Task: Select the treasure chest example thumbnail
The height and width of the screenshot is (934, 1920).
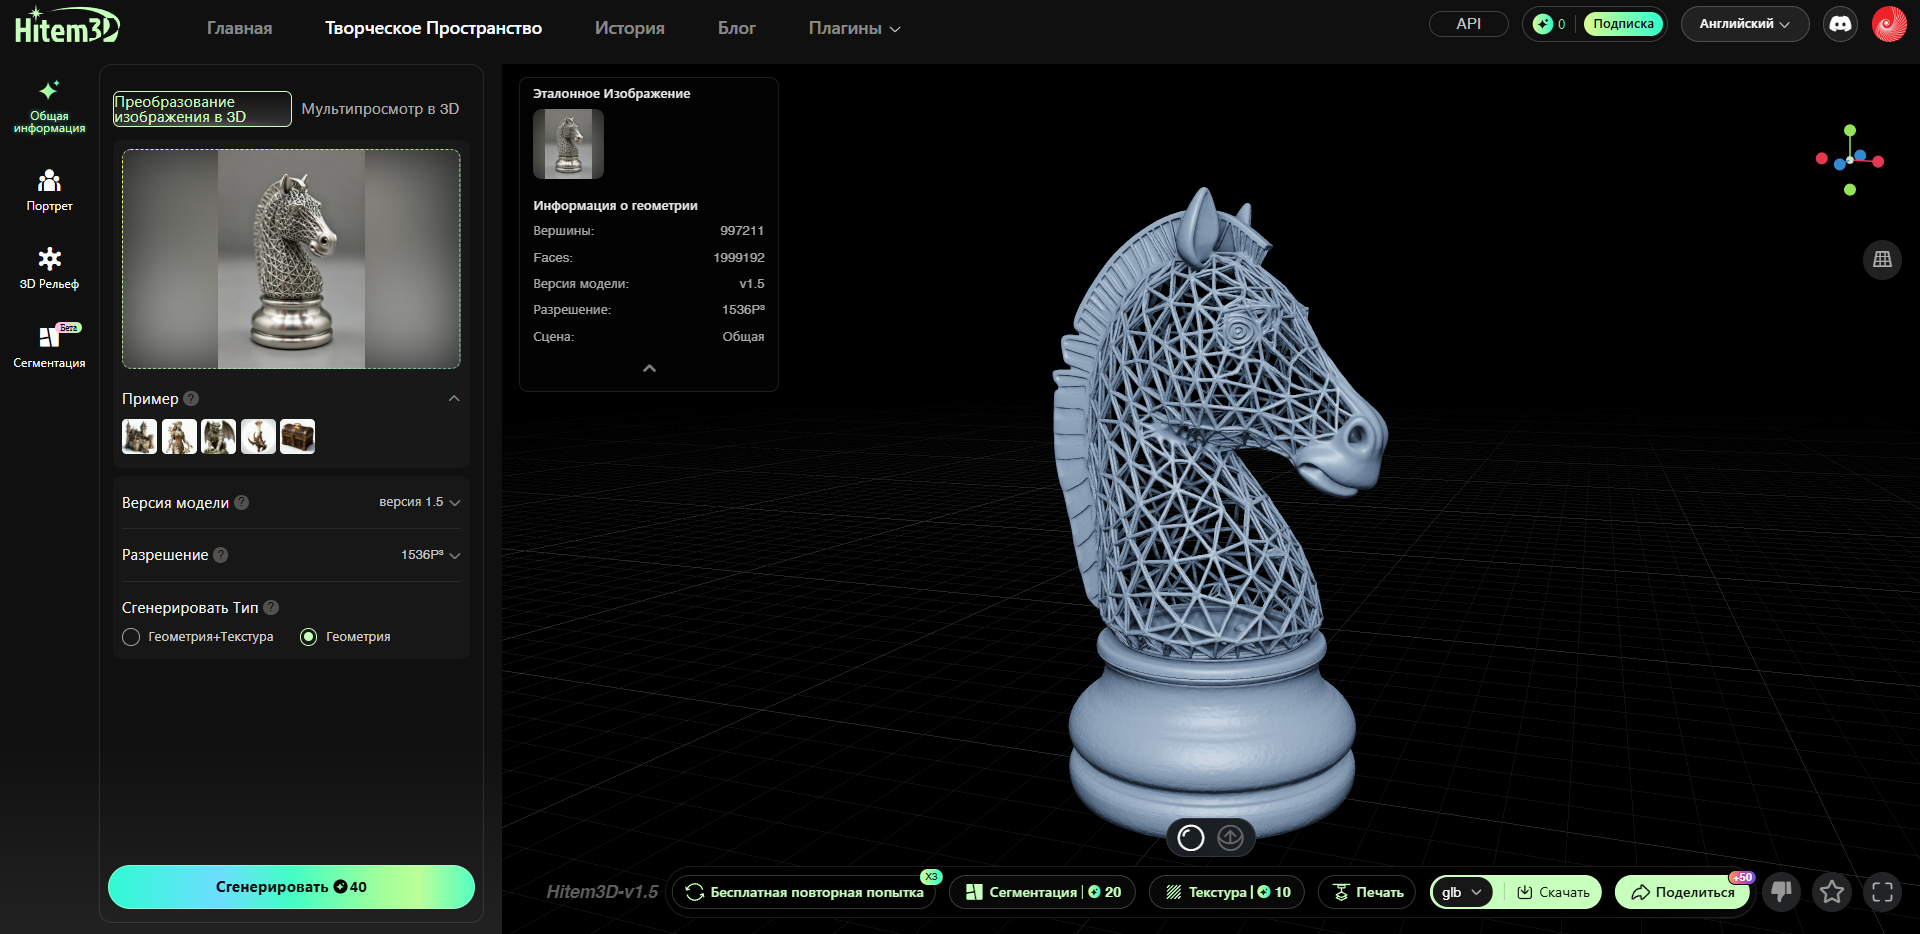Action: [x=297, y=437]
